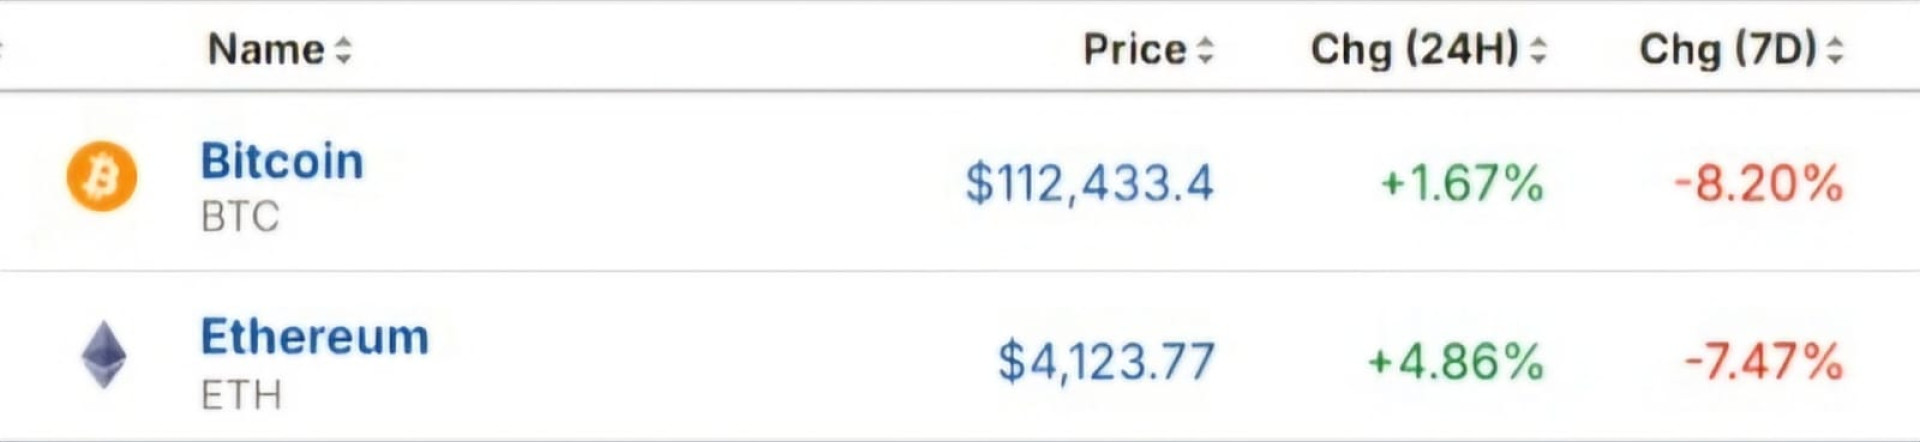1920x442 pixels.
Task: Click Ethereum's +4.86% 24-hour change
Action: [x=1455, y=361]
